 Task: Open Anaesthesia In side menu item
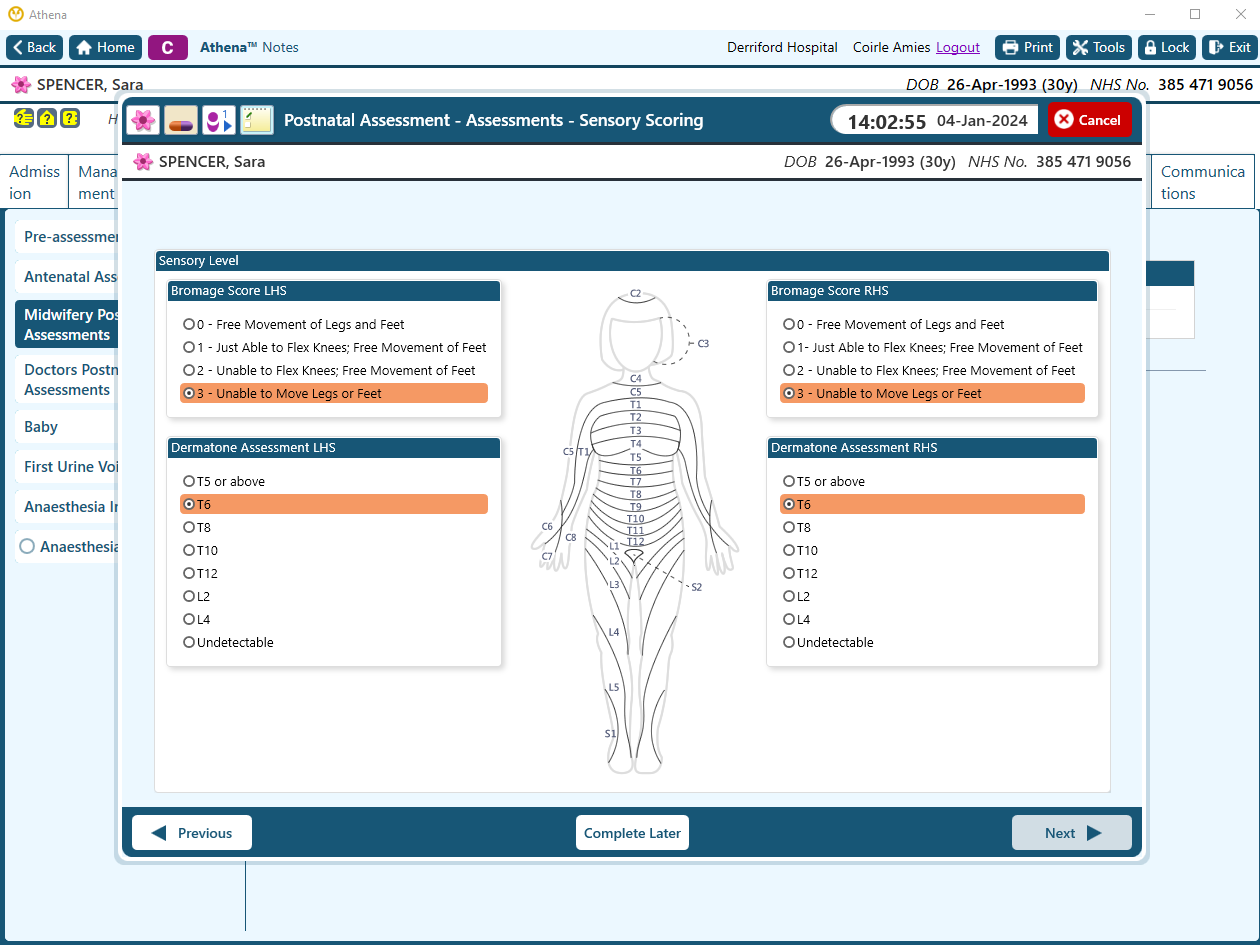[x=68, y=507]
